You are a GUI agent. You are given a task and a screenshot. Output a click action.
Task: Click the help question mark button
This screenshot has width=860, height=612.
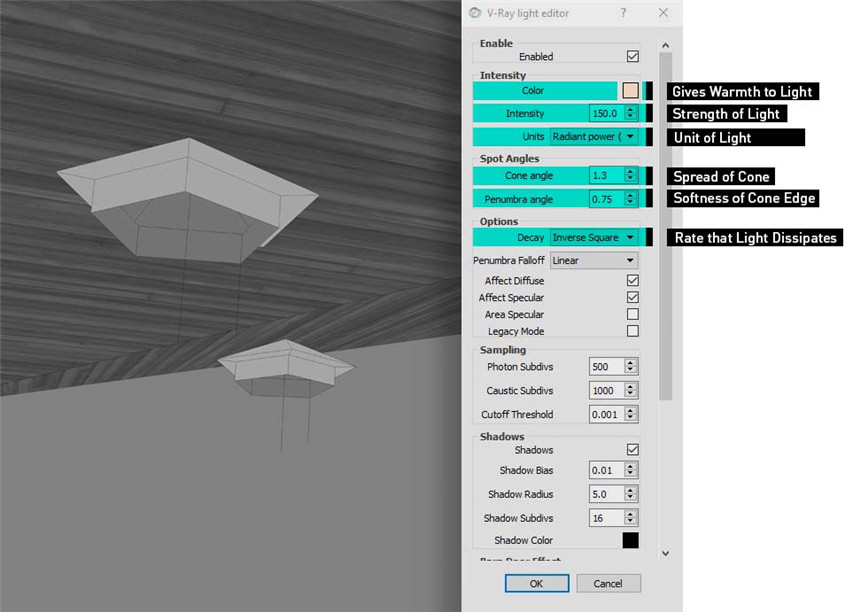623,13
